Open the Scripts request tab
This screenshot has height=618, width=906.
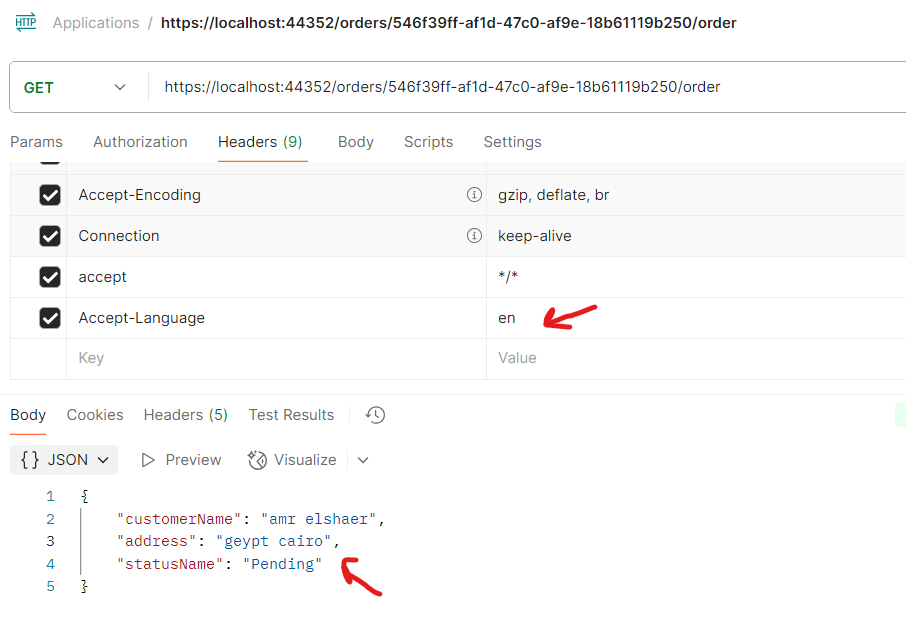pos(428,142)
